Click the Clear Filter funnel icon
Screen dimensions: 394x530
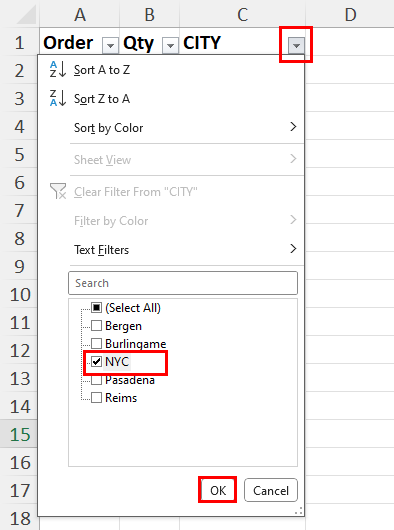click(x=58, y=191)
